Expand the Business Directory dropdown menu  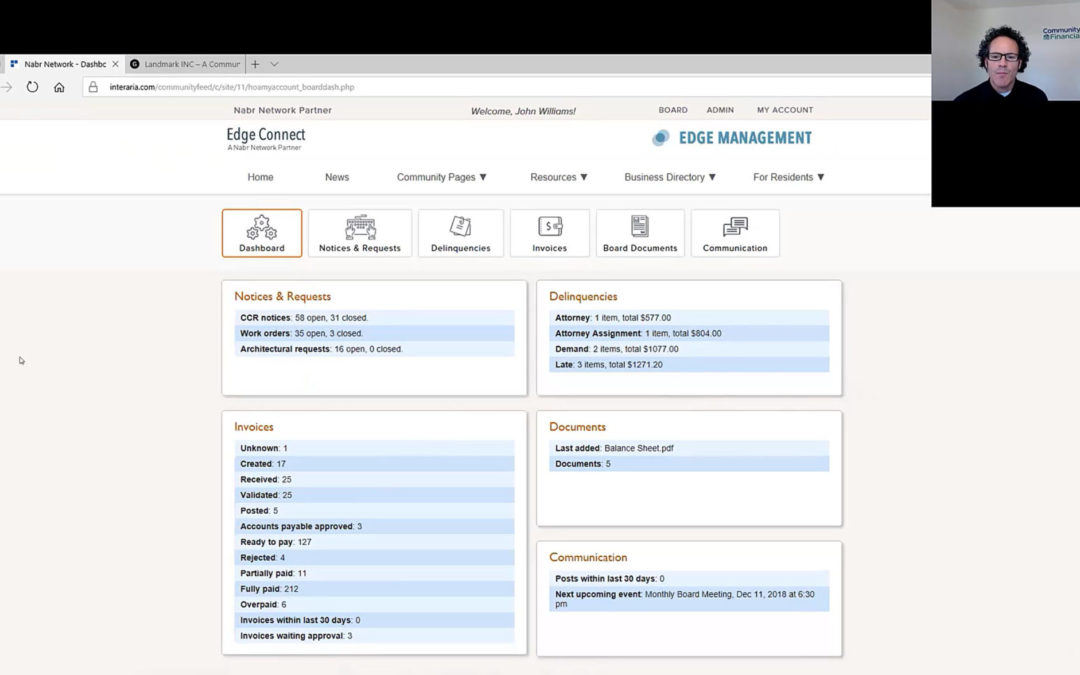click(670, 177)
